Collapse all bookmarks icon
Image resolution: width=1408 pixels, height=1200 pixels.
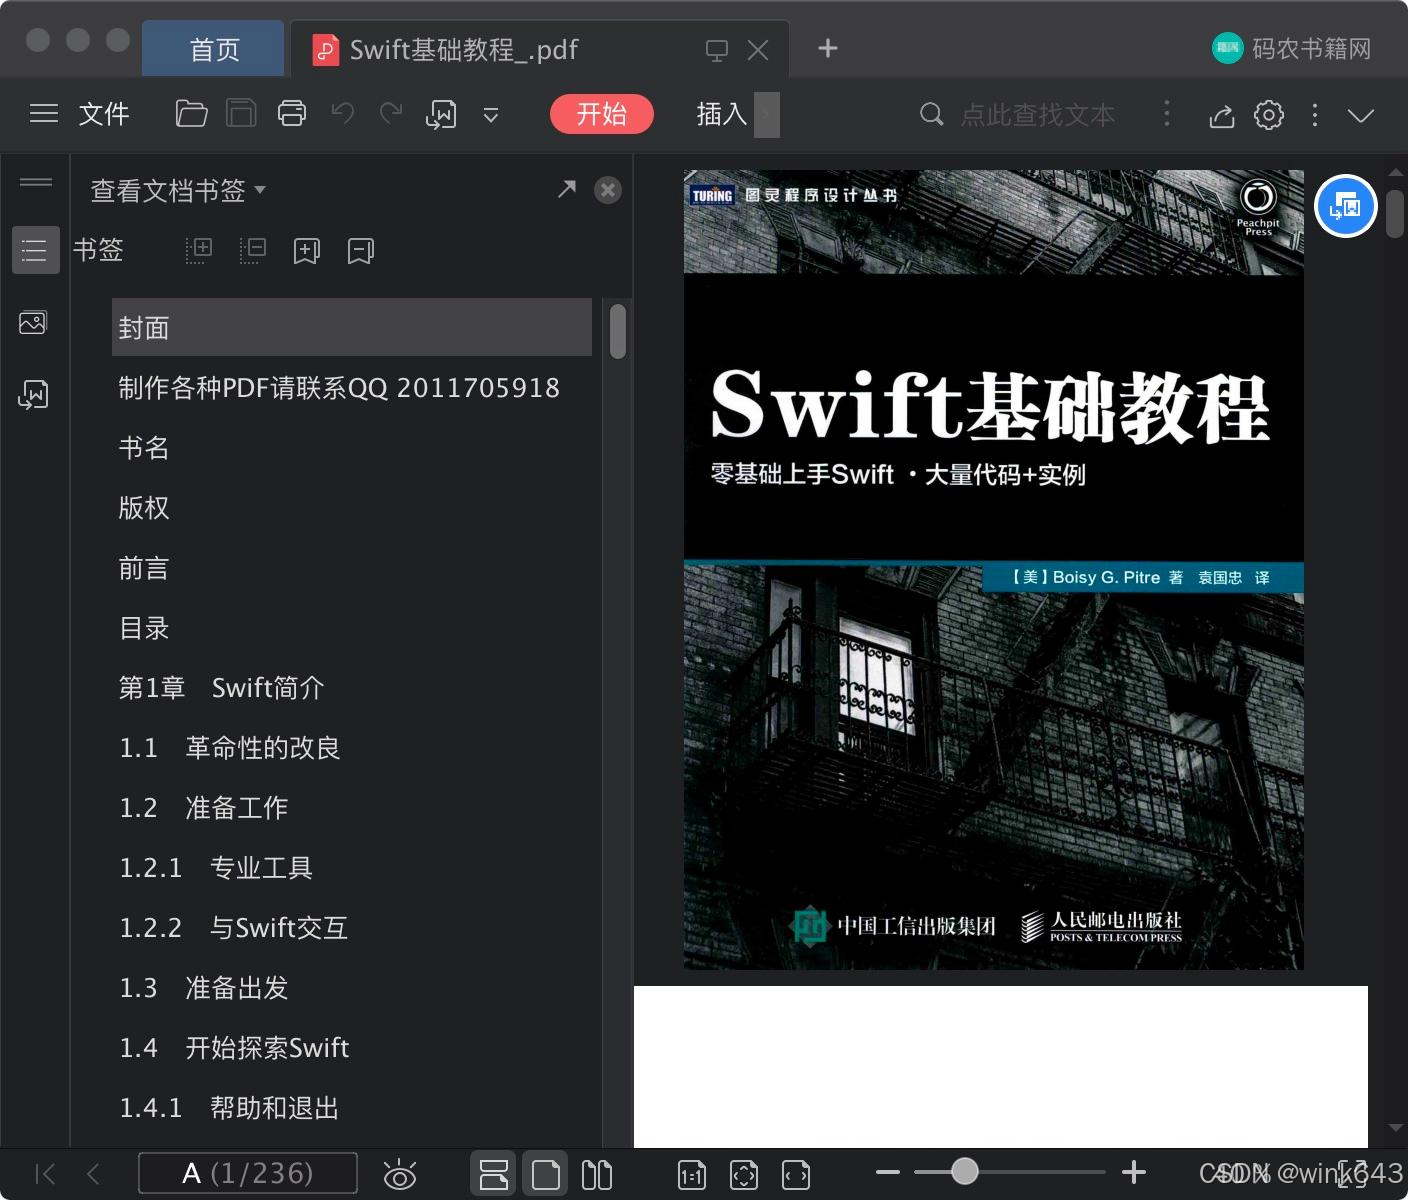coord(253,250)
